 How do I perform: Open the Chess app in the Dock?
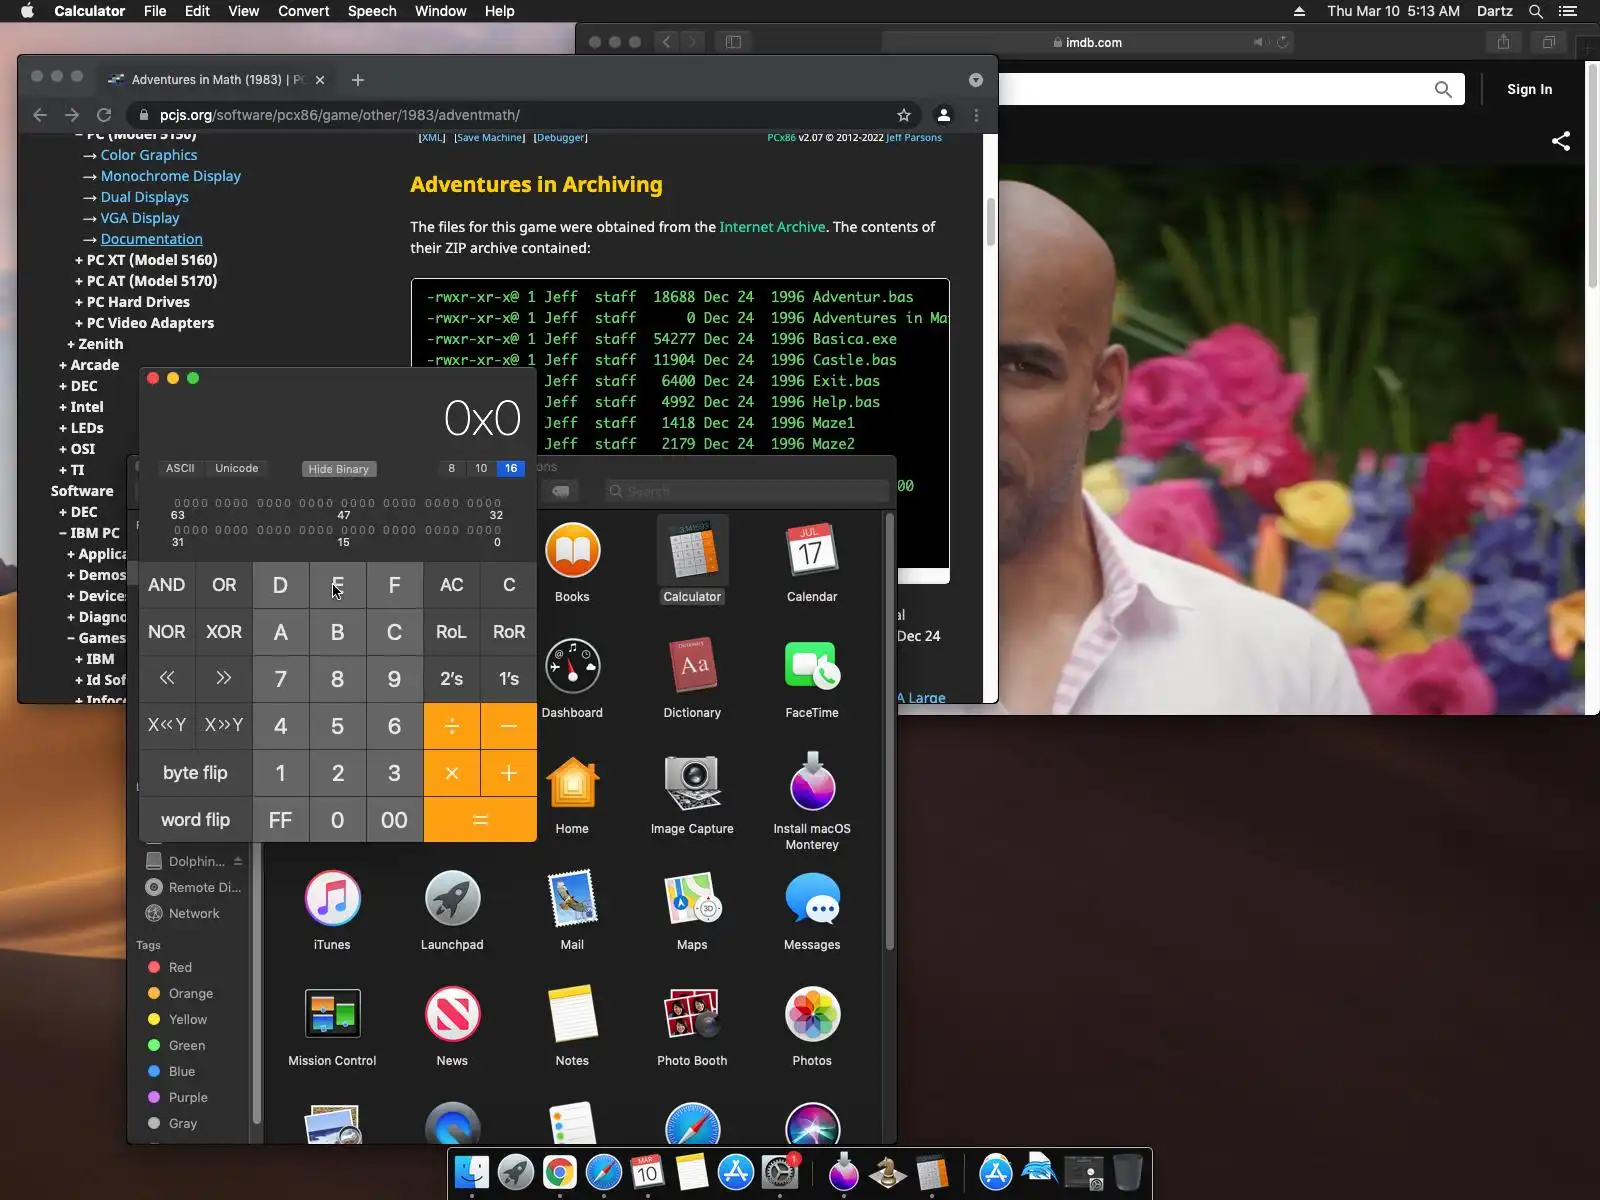click(x=888, y=1172)
